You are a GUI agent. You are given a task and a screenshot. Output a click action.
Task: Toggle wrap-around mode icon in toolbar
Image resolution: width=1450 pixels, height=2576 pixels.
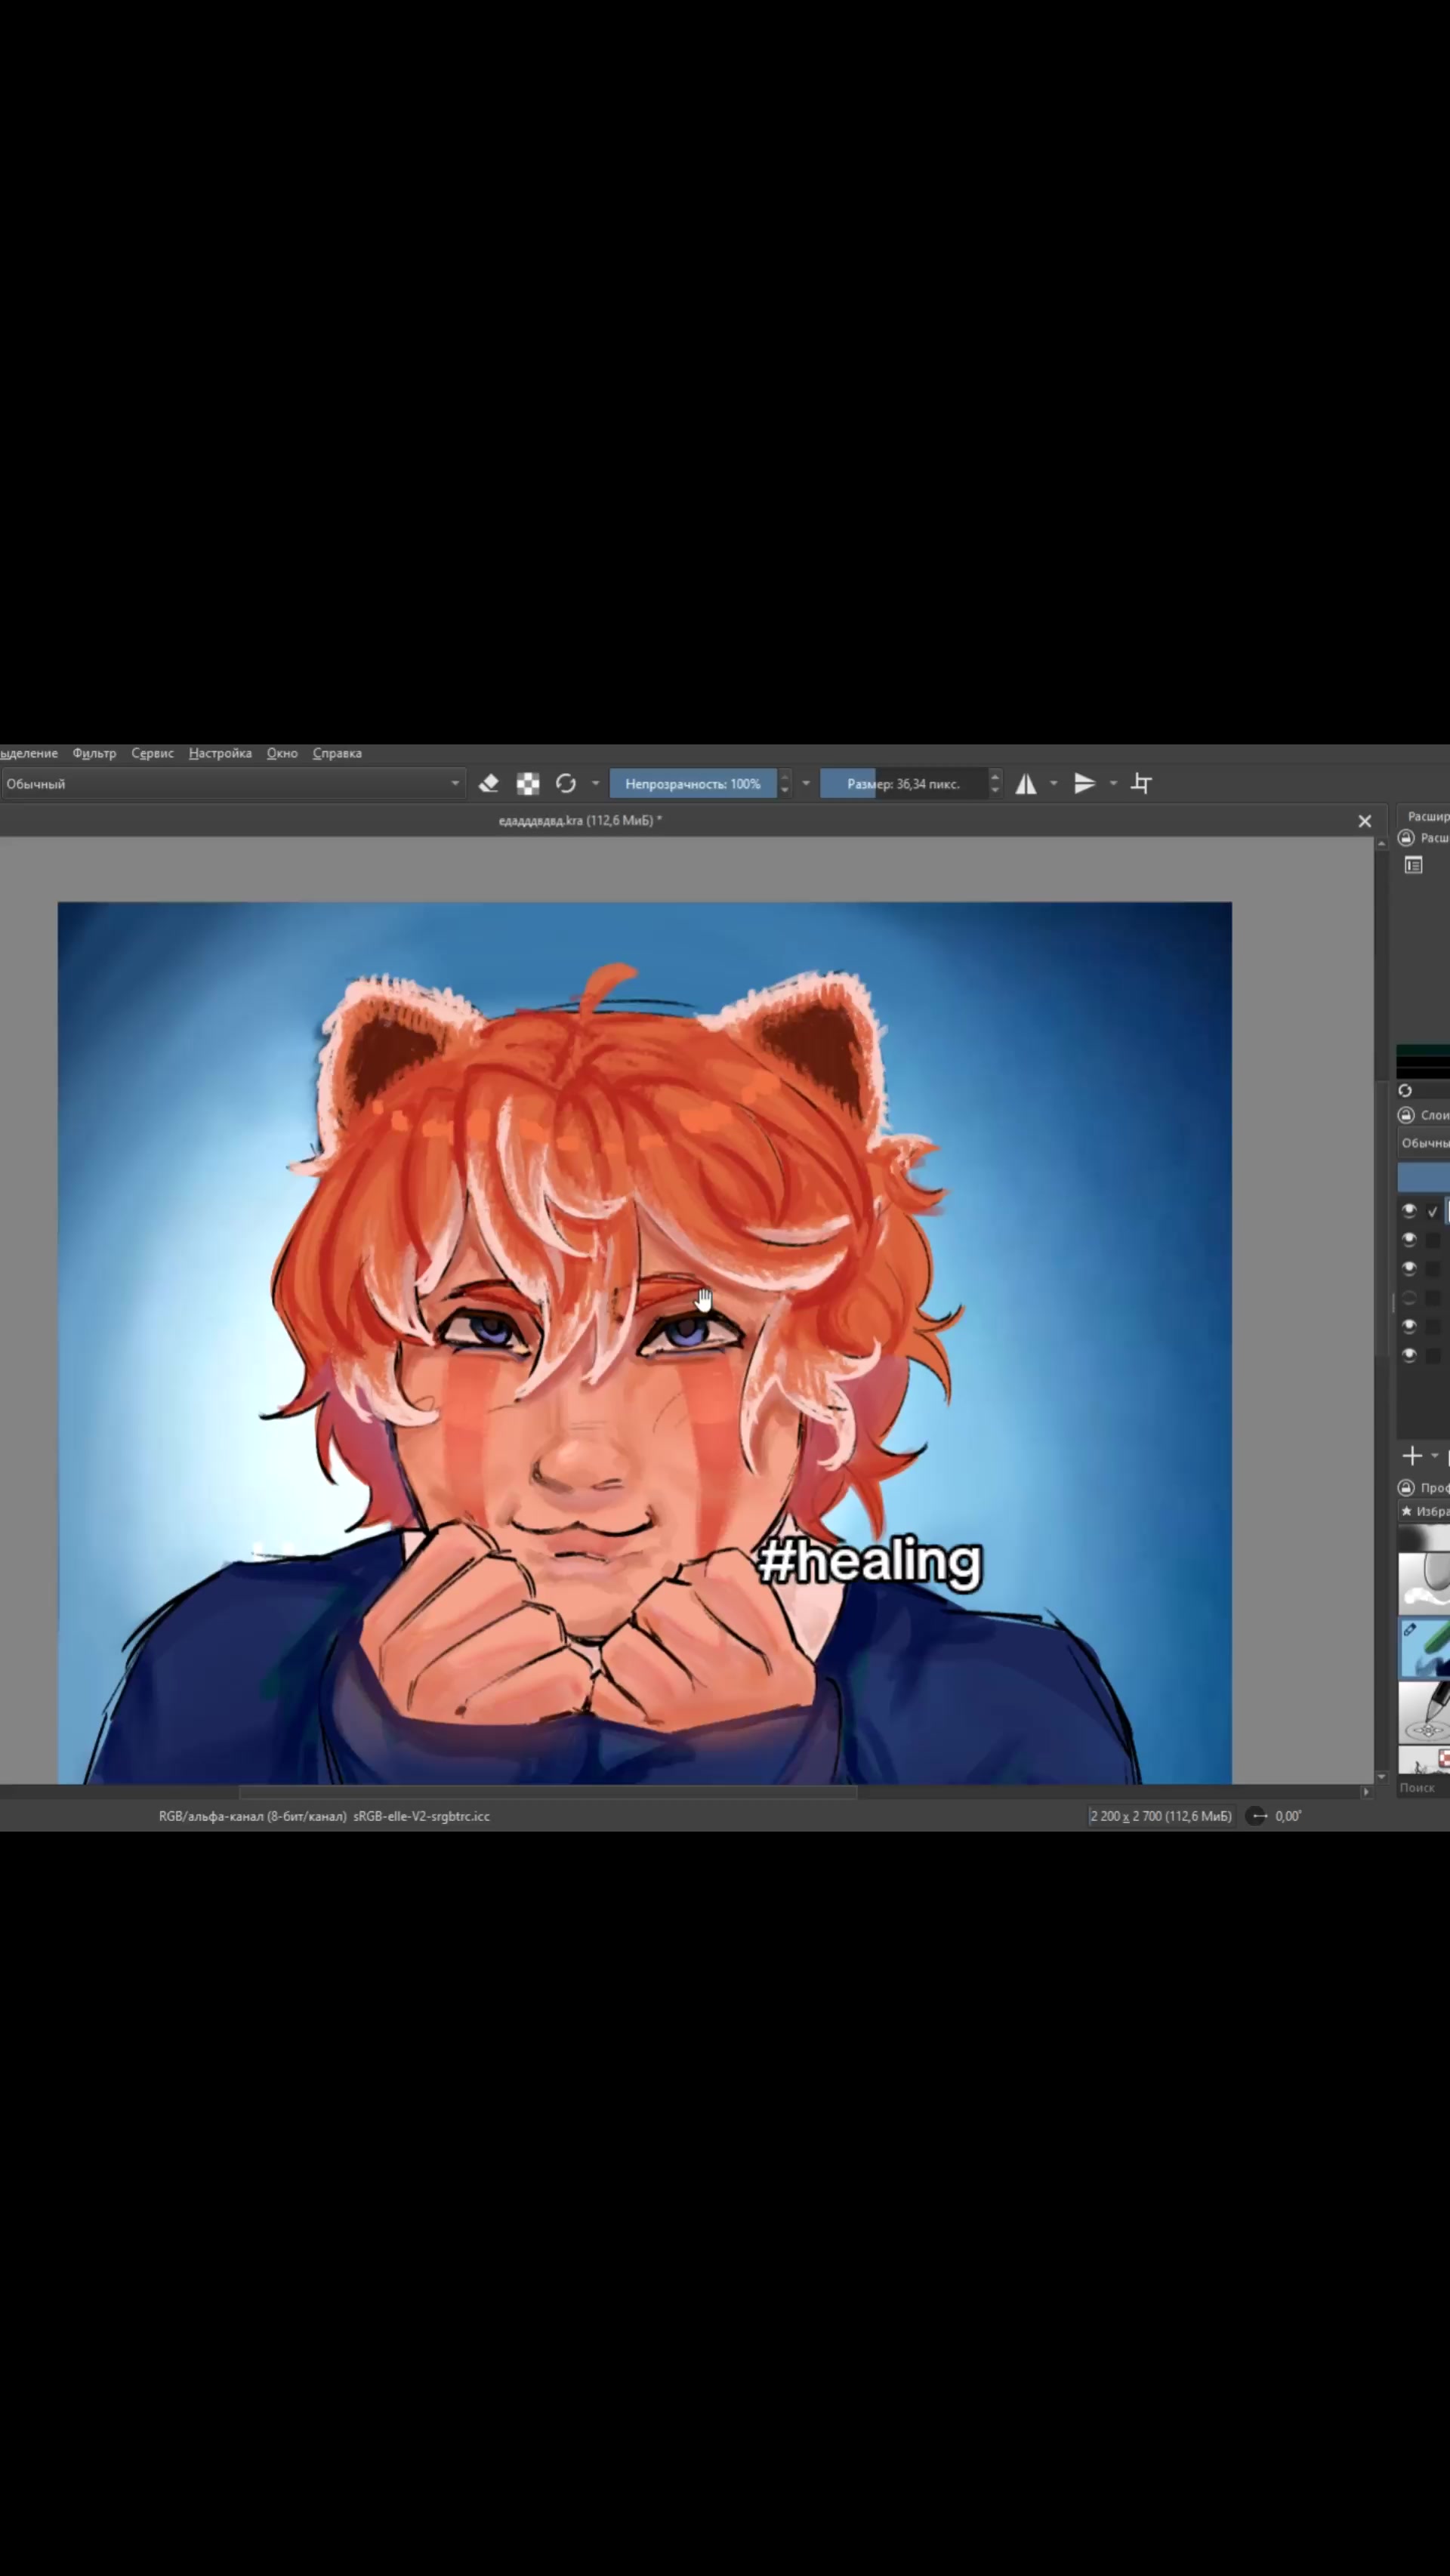pos(1141,784)
